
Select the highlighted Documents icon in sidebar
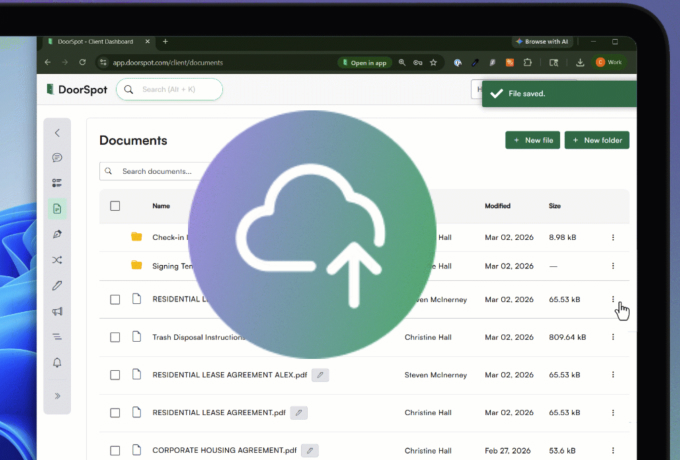point(57,209)
